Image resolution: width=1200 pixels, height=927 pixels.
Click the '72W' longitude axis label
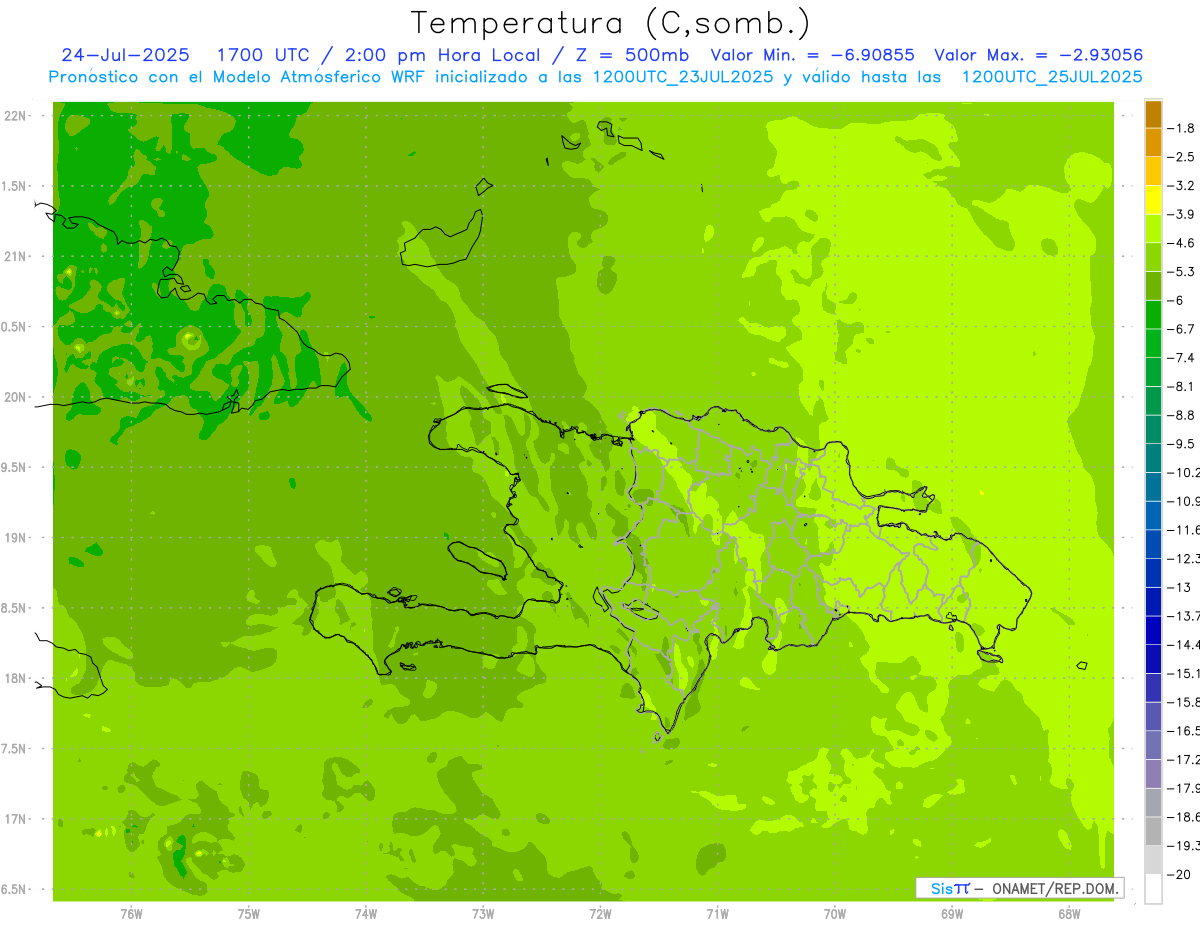[600, 914]
